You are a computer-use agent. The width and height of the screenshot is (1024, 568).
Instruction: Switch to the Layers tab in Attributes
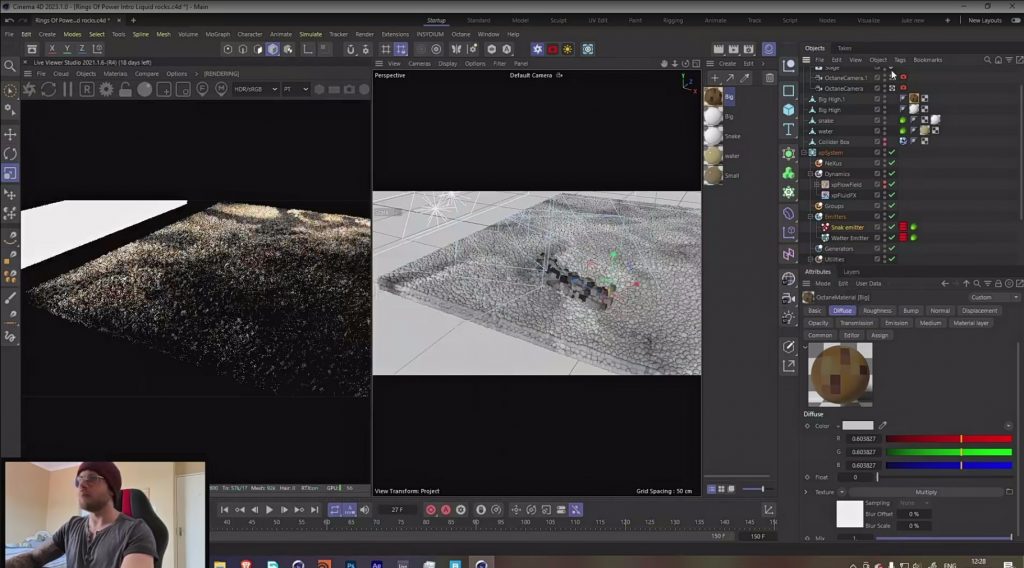point(851,272)
